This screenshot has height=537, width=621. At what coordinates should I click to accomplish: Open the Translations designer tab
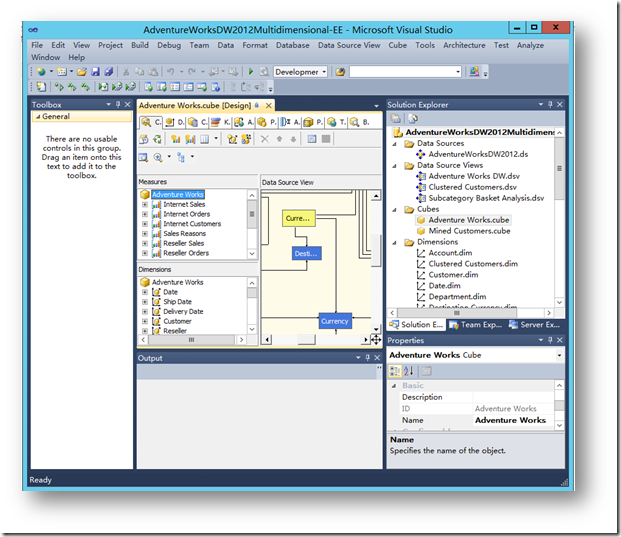337,122
